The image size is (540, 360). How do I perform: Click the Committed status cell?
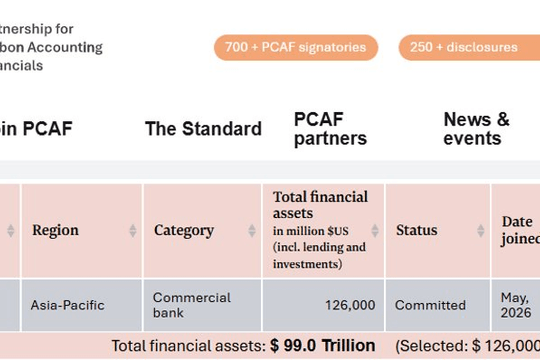[438, 305]
